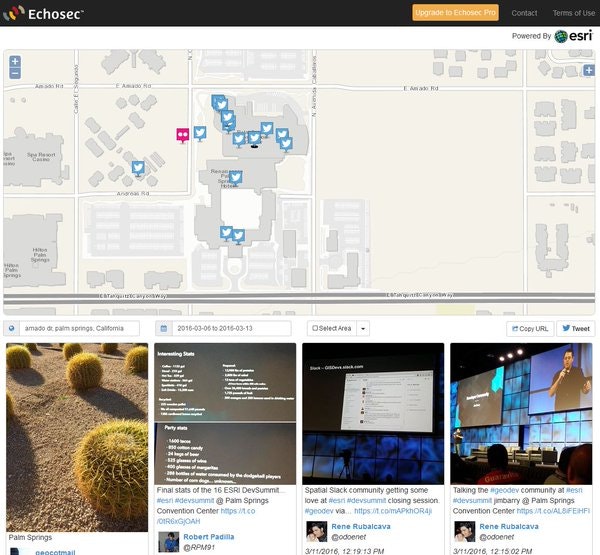
Task: Click the 3/11/2016, 12:15:02 PM timestamp
Action: point(492,551)
